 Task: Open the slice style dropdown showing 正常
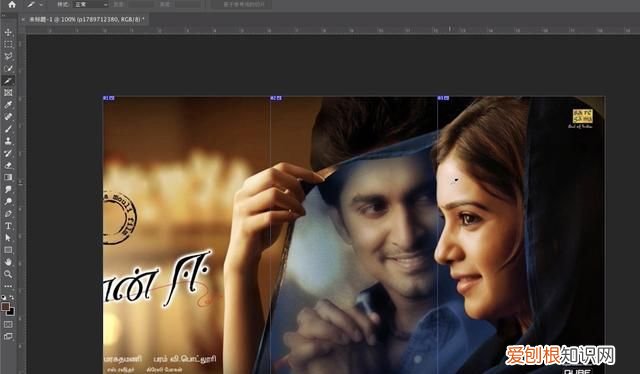(91, 4)
